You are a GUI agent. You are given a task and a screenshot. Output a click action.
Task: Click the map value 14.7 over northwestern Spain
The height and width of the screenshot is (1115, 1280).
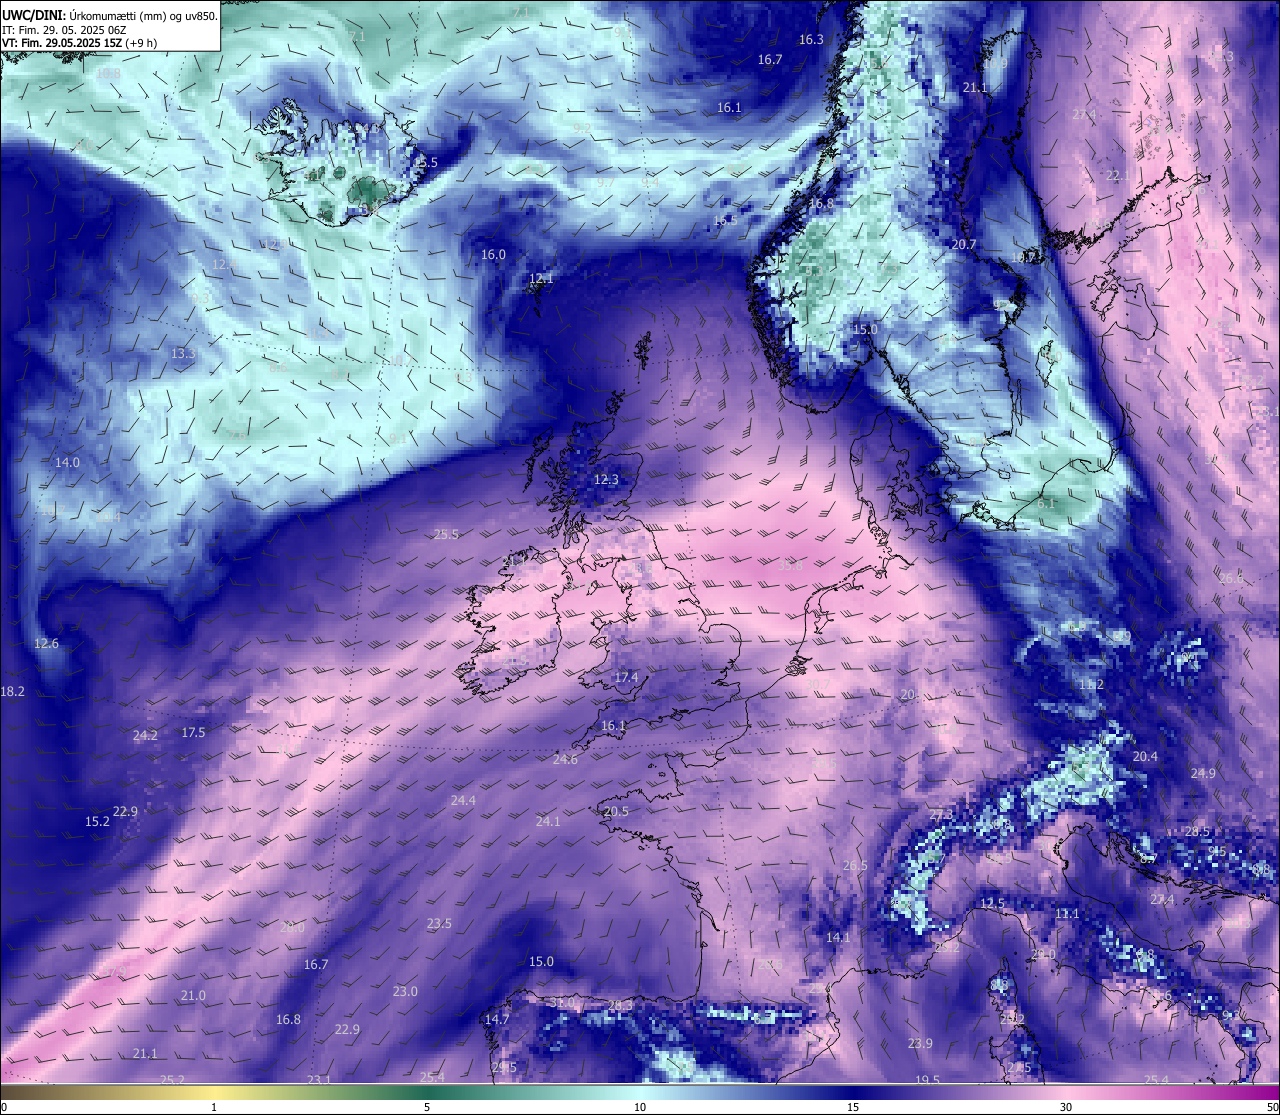point(497,1020)
